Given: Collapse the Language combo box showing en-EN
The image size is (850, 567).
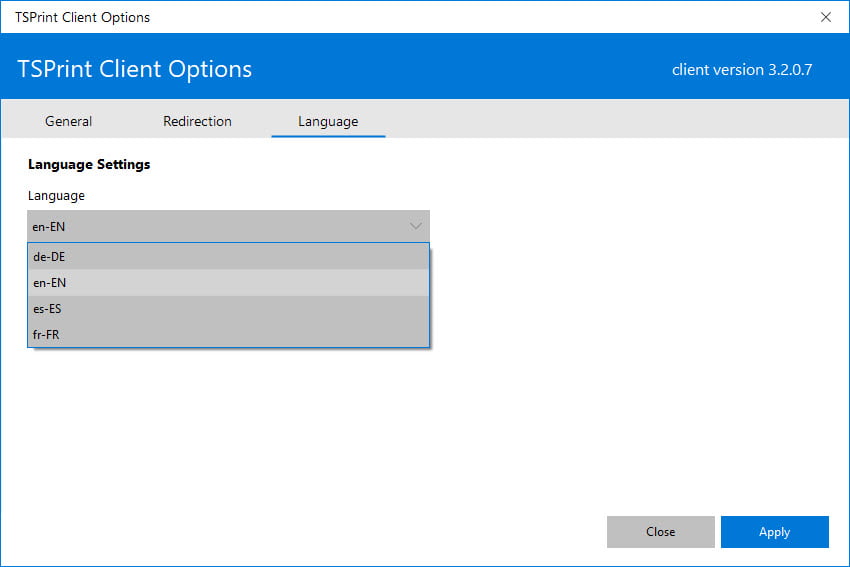Looking at the screenshot, I should pos(228,227).
